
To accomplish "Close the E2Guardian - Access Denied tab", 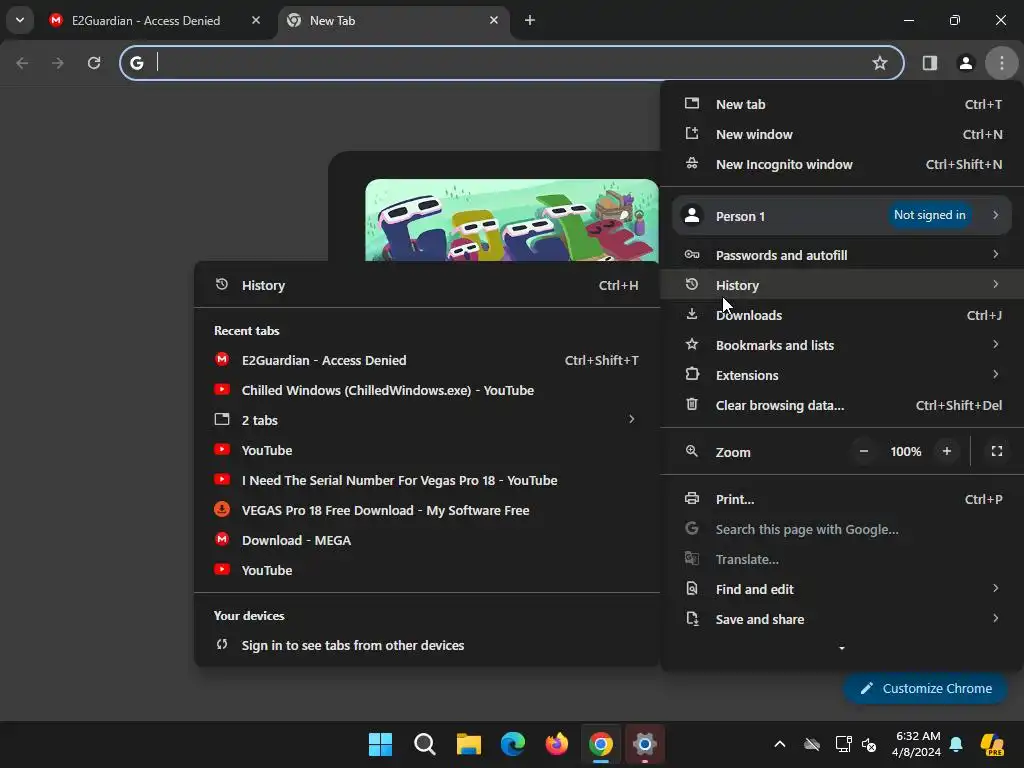I will pos(256,20).
